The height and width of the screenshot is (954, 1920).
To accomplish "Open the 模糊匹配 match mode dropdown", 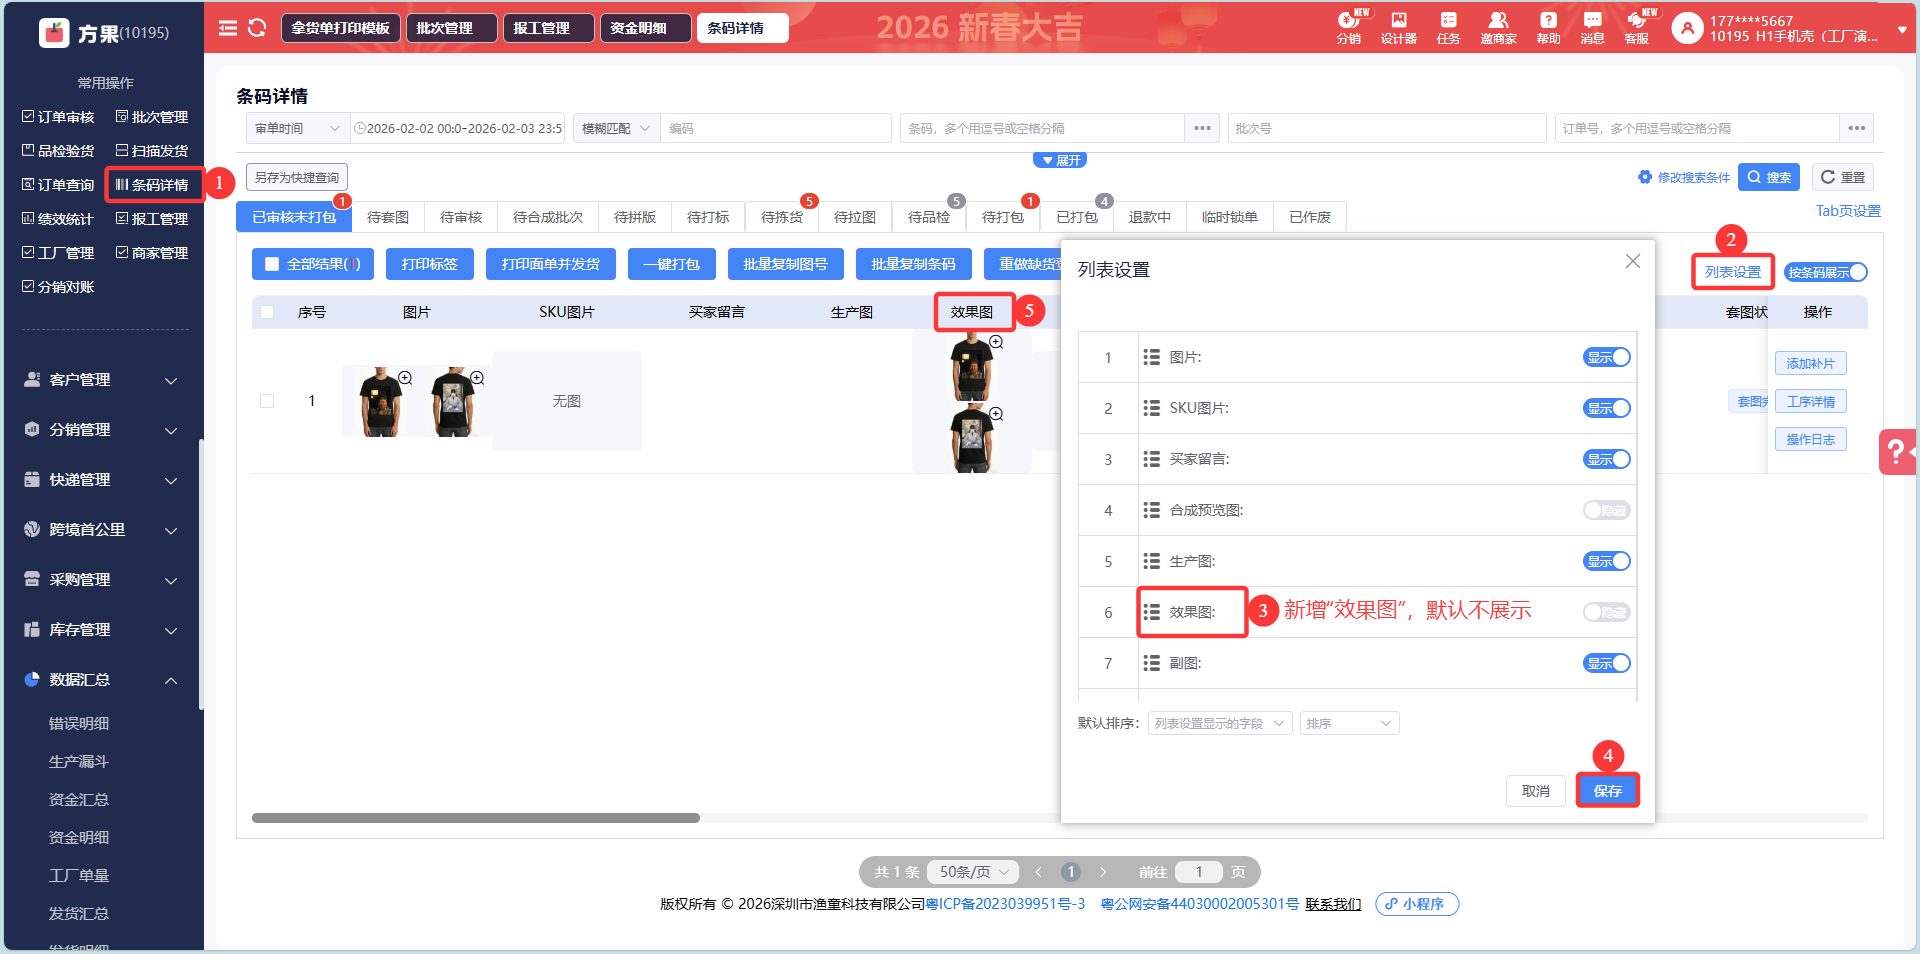I will (x=616, y=128).
